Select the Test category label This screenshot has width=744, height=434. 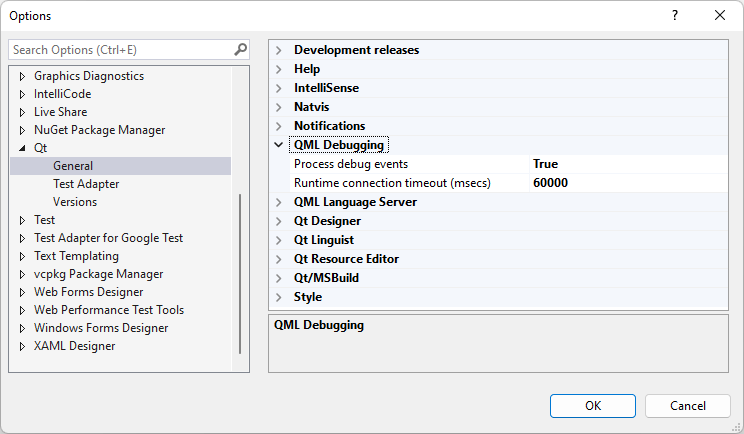pos(44,220)
